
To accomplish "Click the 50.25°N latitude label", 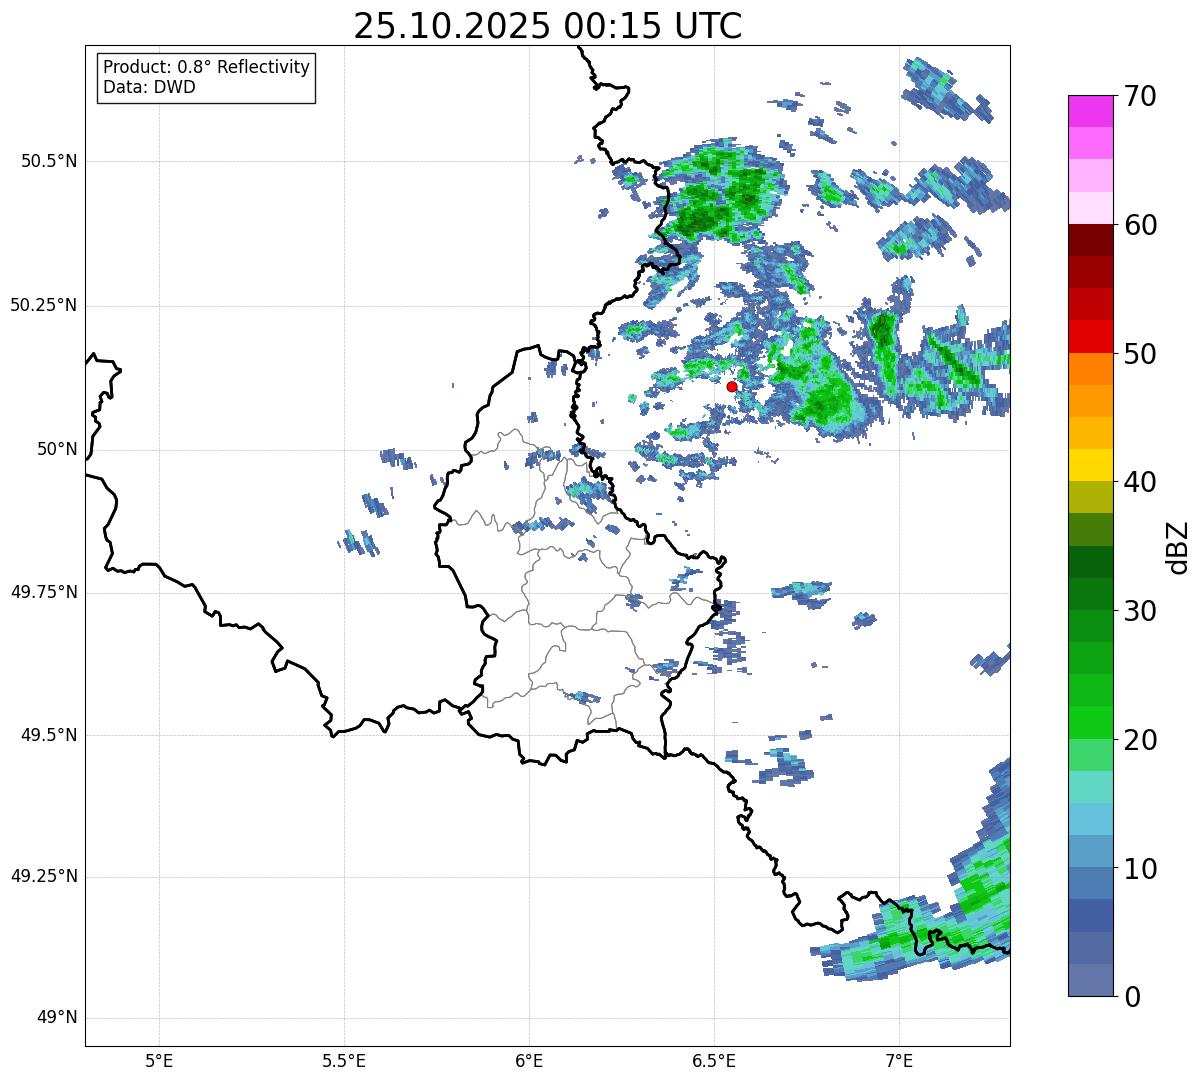I will [43, 305].
